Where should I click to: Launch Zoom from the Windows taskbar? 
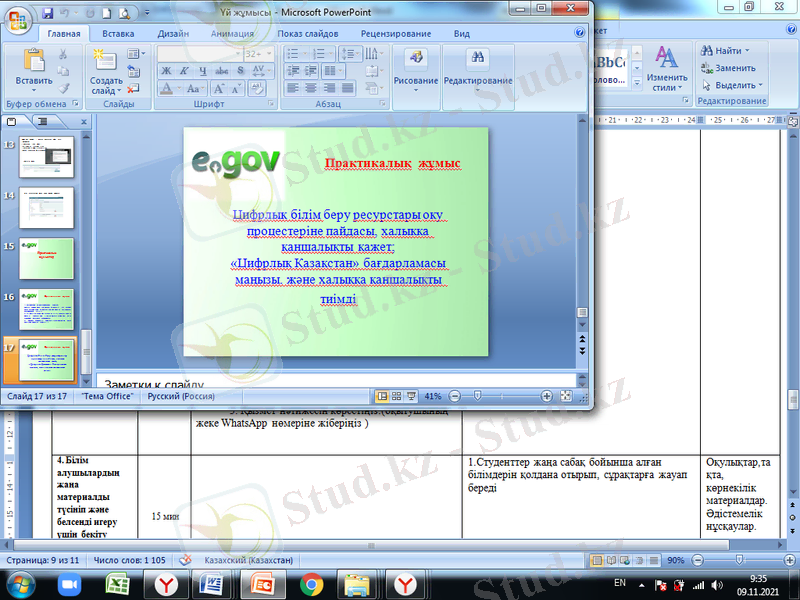69,584
